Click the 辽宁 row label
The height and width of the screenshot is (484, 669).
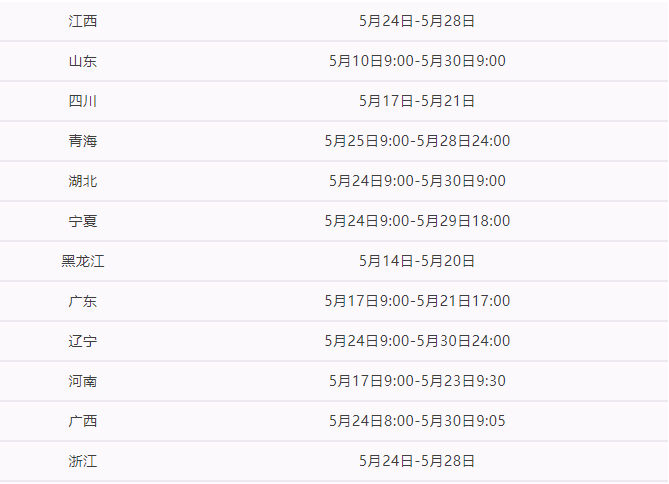pos(83,341)
